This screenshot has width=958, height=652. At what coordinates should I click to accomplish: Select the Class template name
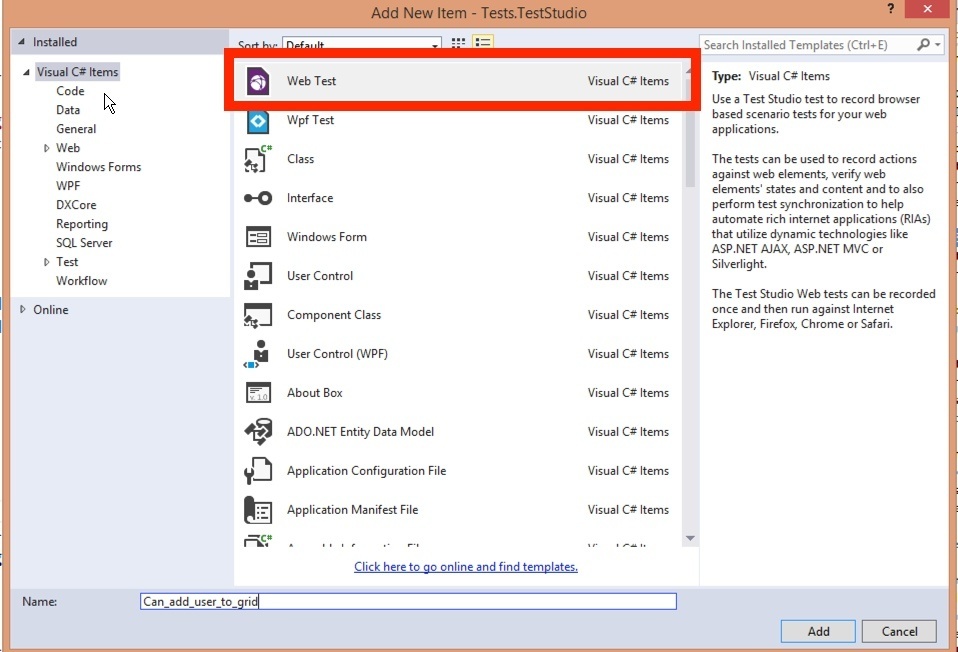301,159
